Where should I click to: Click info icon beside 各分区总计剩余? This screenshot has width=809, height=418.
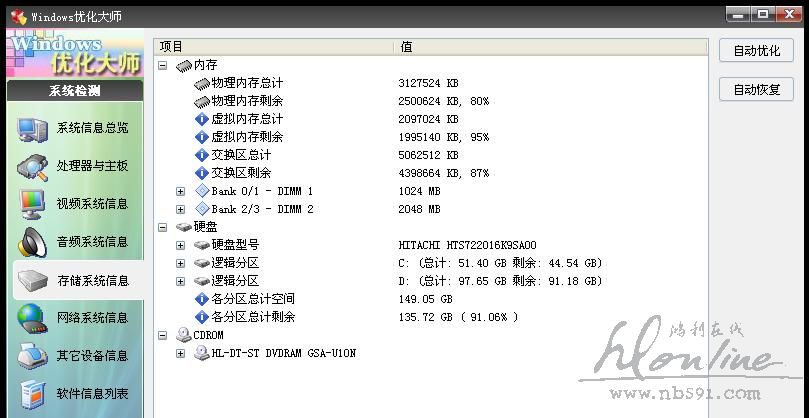[x=202, y=317]
